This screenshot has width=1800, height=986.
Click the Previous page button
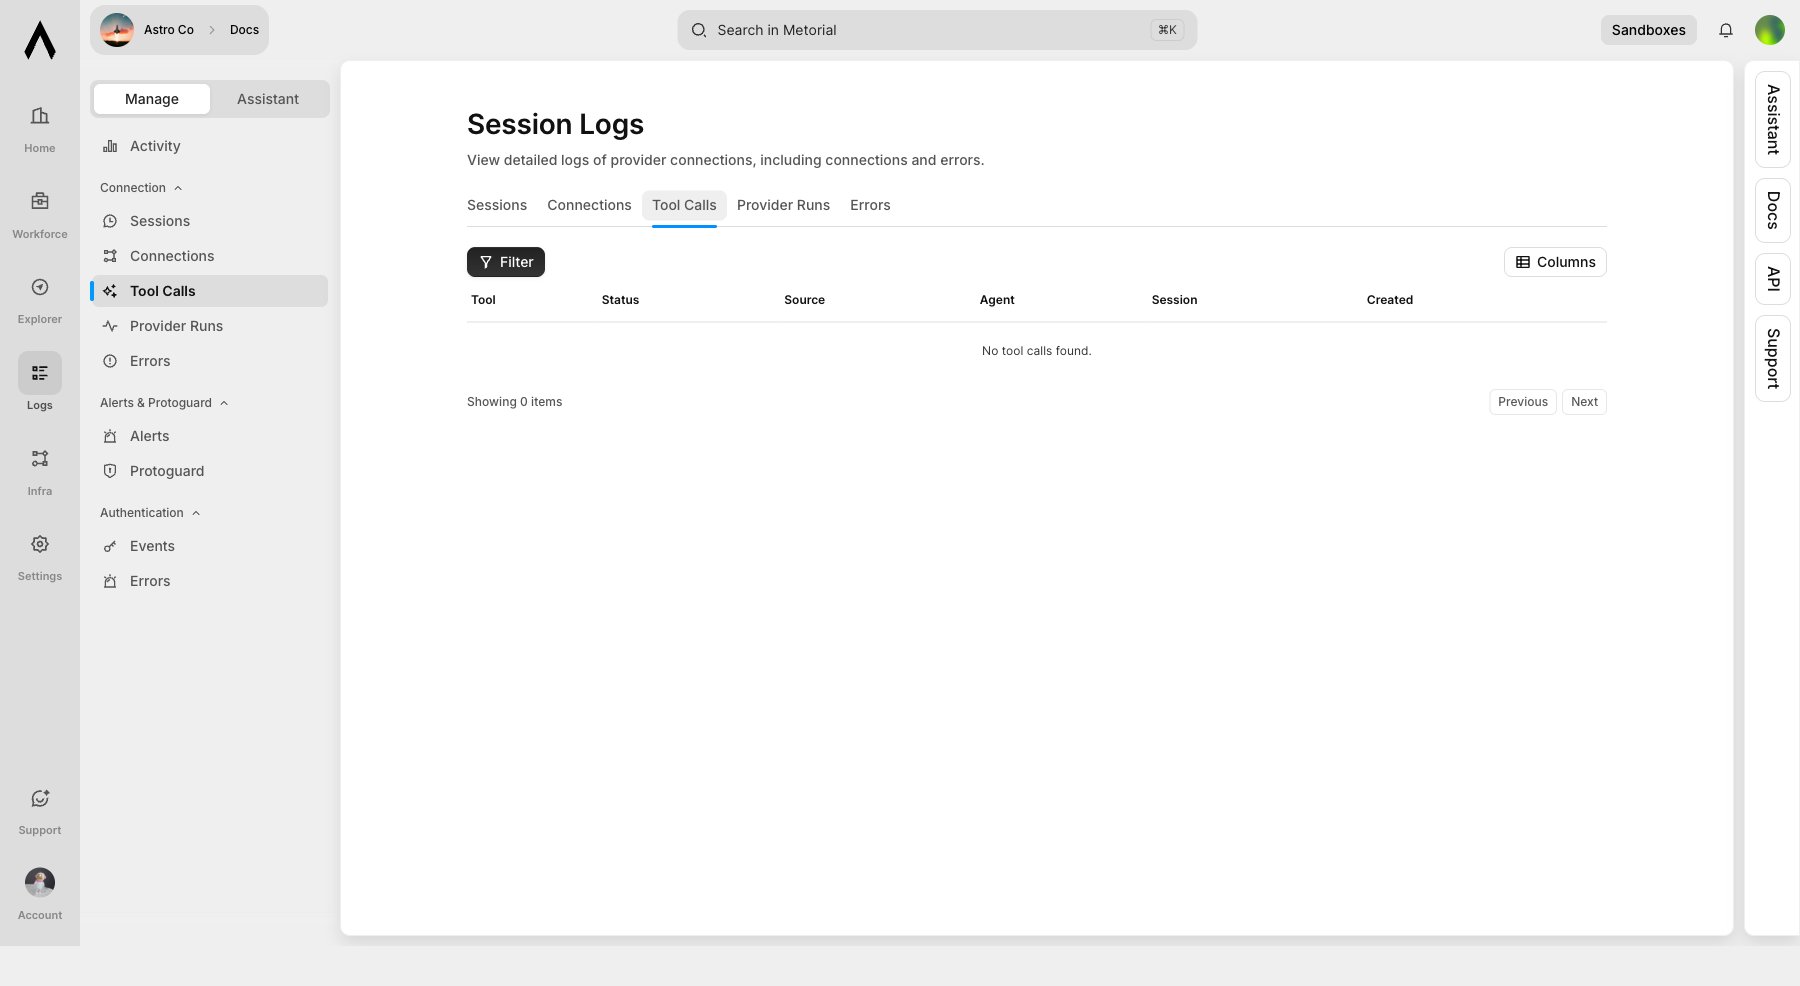1523,402
